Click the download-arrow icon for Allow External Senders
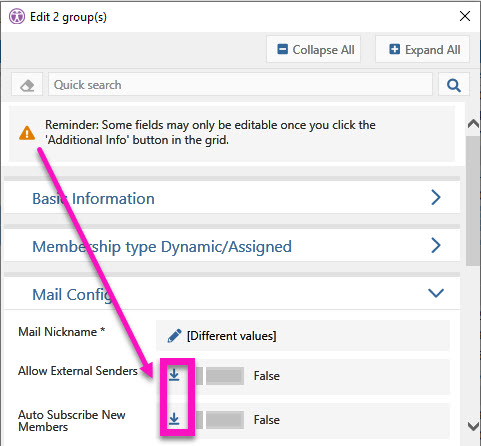 (174, 375)
